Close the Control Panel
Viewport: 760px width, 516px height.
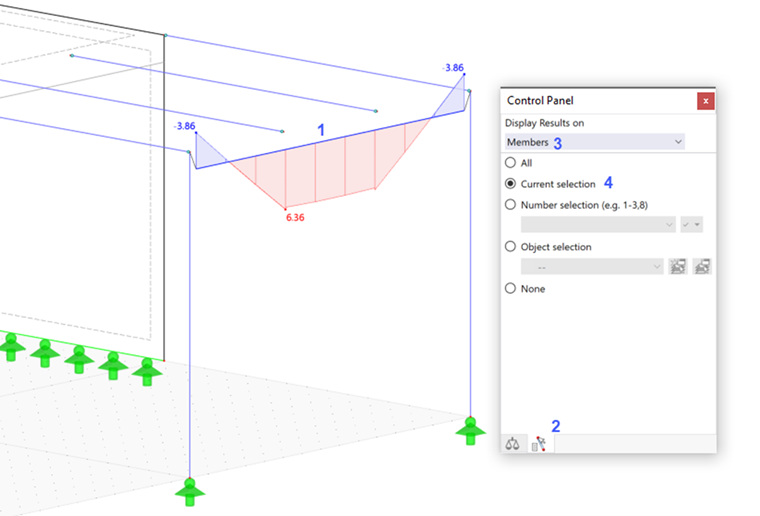[x=706, y=101]
